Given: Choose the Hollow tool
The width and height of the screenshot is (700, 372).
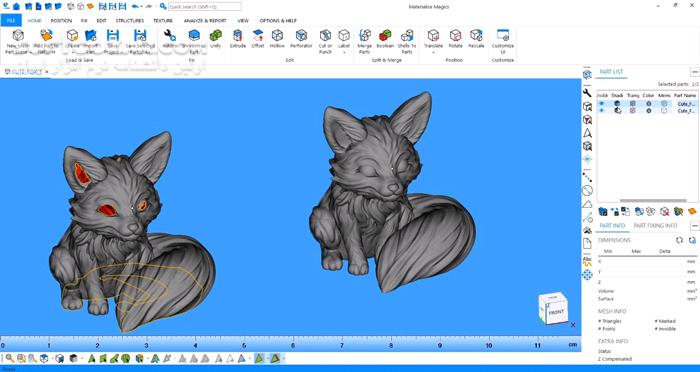Looking at the screenshot, I should pos(277,39).
